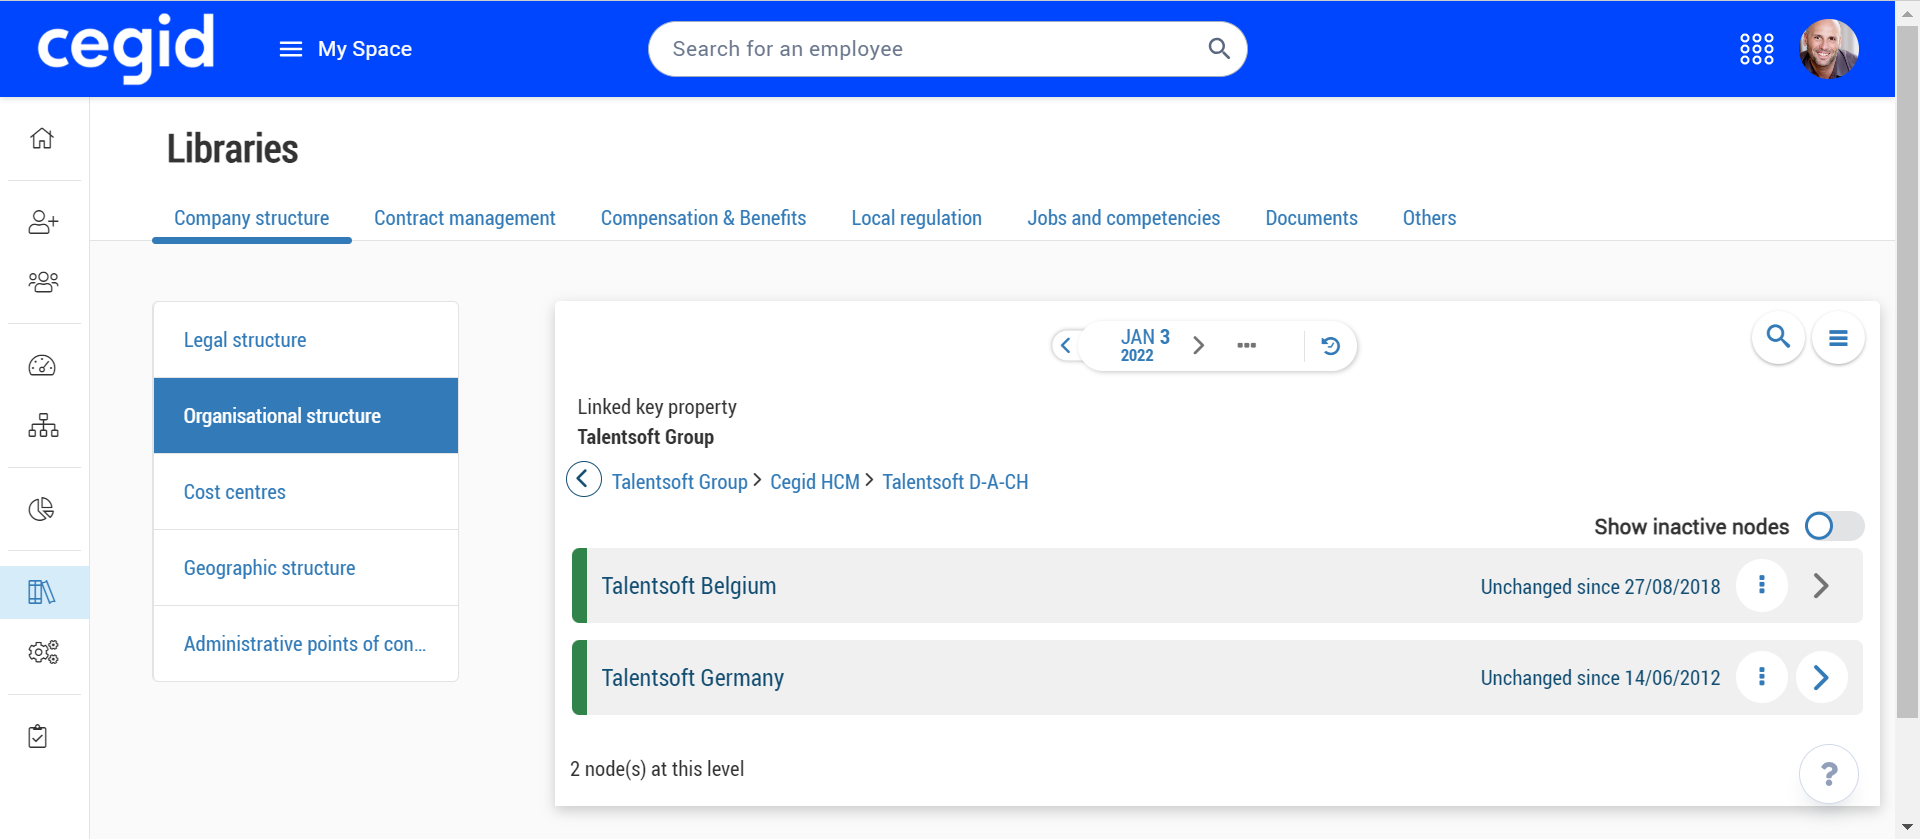
Task: Expand the Talentsoft Belgium node
Action: point(1821,585)
